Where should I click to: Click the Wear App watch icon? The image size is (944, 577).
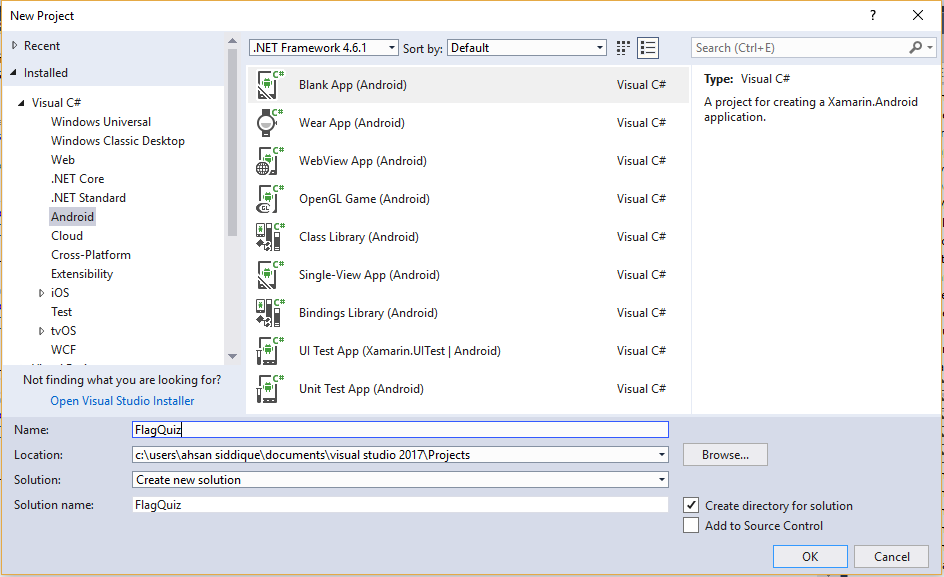point(269,123)
